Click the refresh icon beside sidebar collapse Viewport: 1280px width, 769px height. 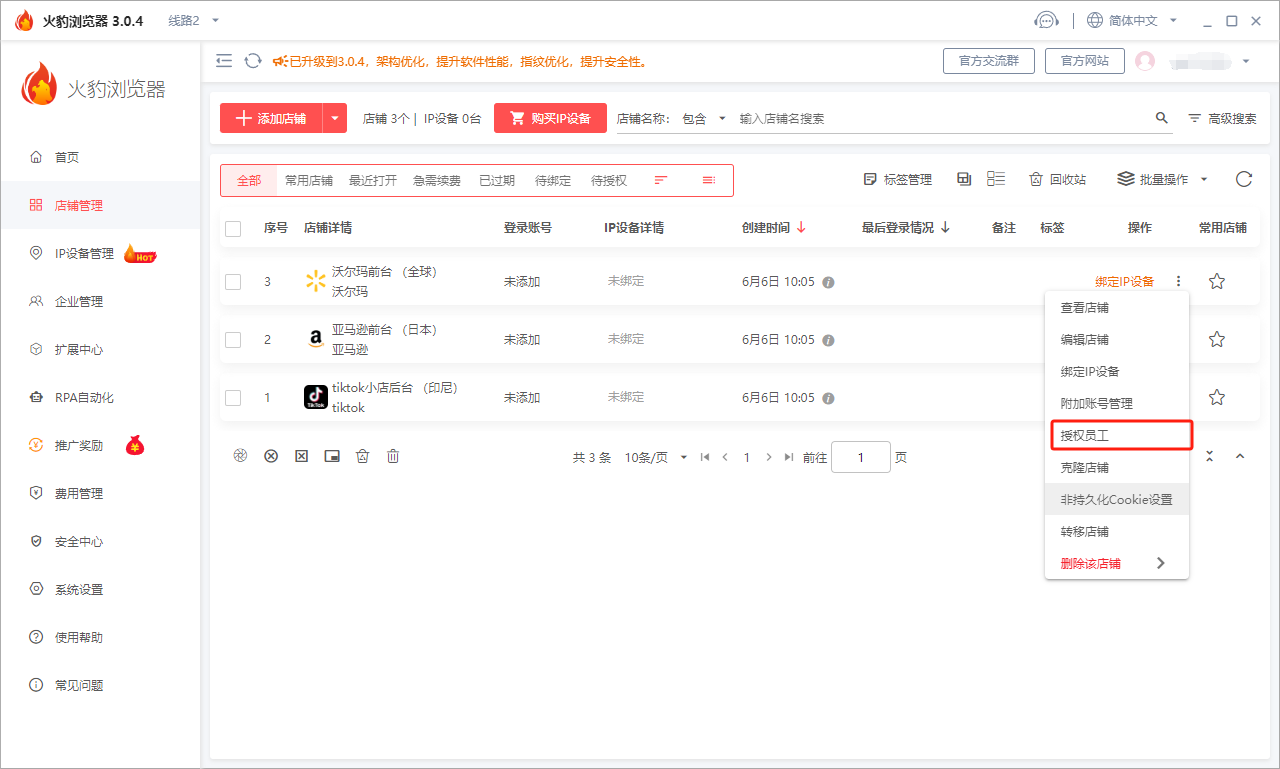(x=253, y=61)
